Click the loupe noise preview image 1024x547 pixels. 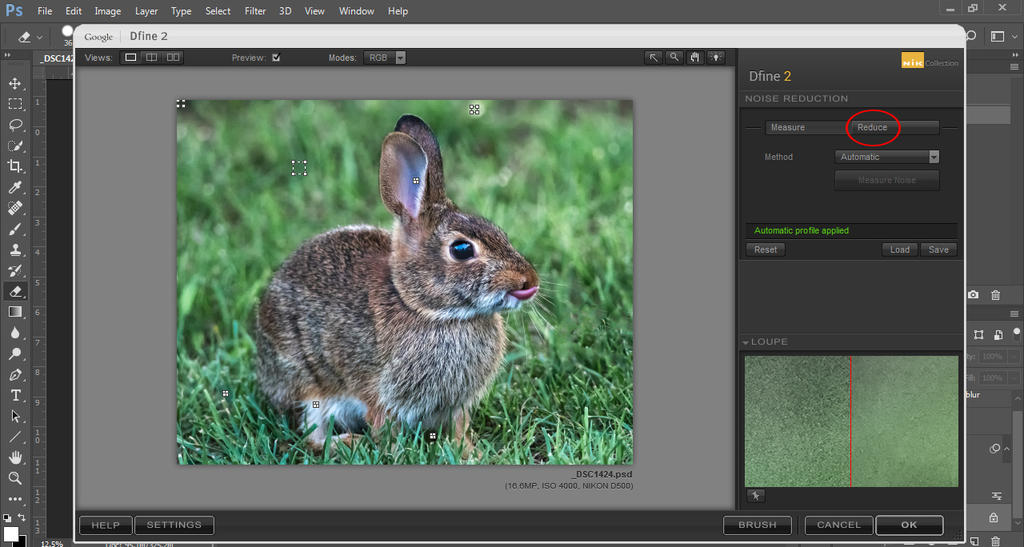click(x=851, y=421)
